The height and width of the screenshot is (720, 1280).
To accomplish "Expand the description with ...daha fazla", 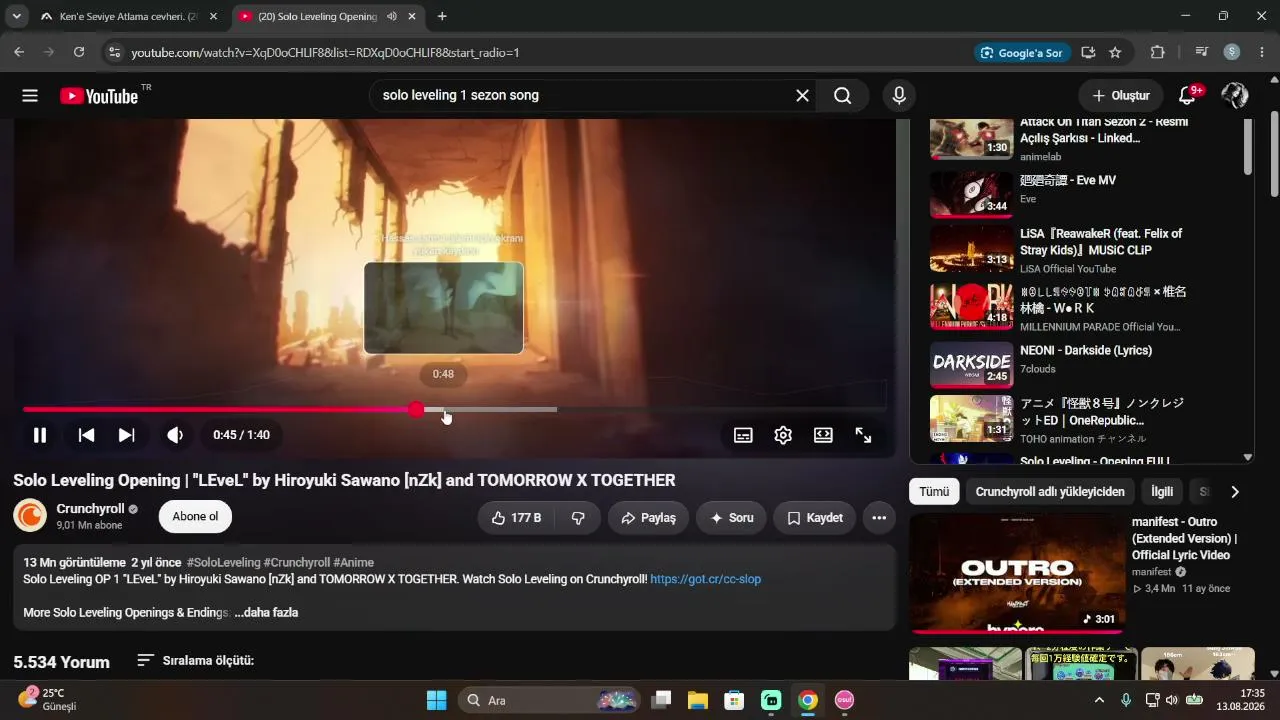I will pos(266,612).
